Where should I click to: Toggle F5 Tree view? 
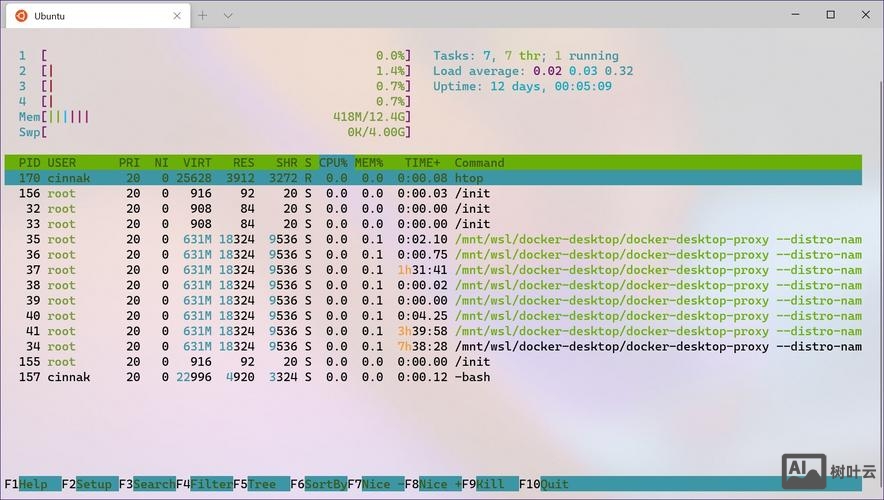pos(261,484)
